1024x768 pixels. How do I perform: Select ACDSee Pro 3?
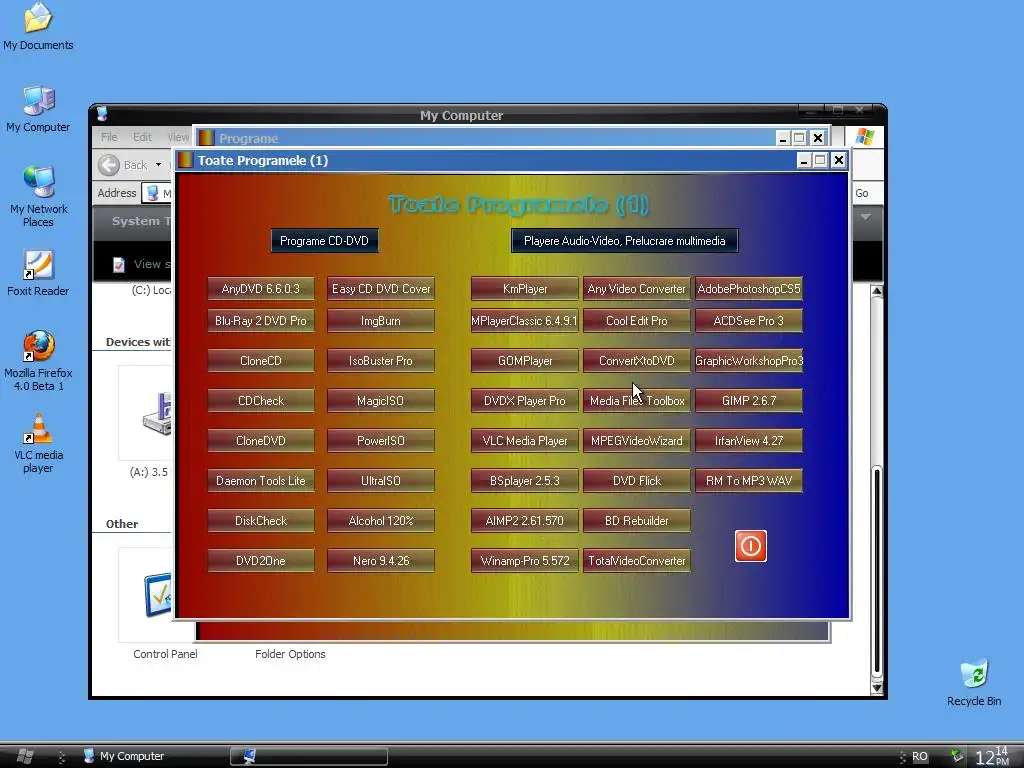tap(749, 321)
